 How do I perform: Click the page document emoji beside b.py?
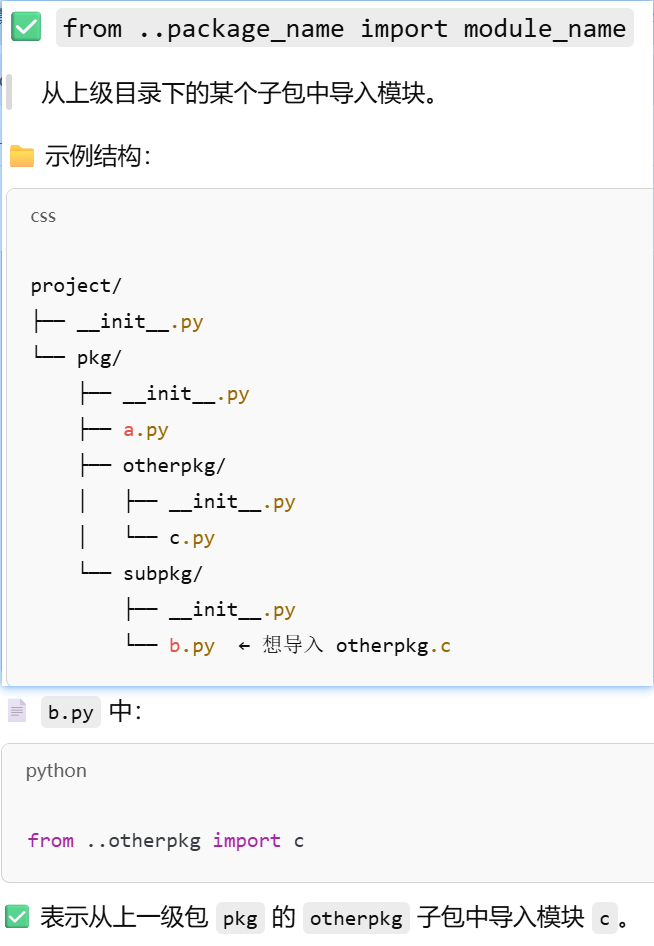[x=17, y=711]
